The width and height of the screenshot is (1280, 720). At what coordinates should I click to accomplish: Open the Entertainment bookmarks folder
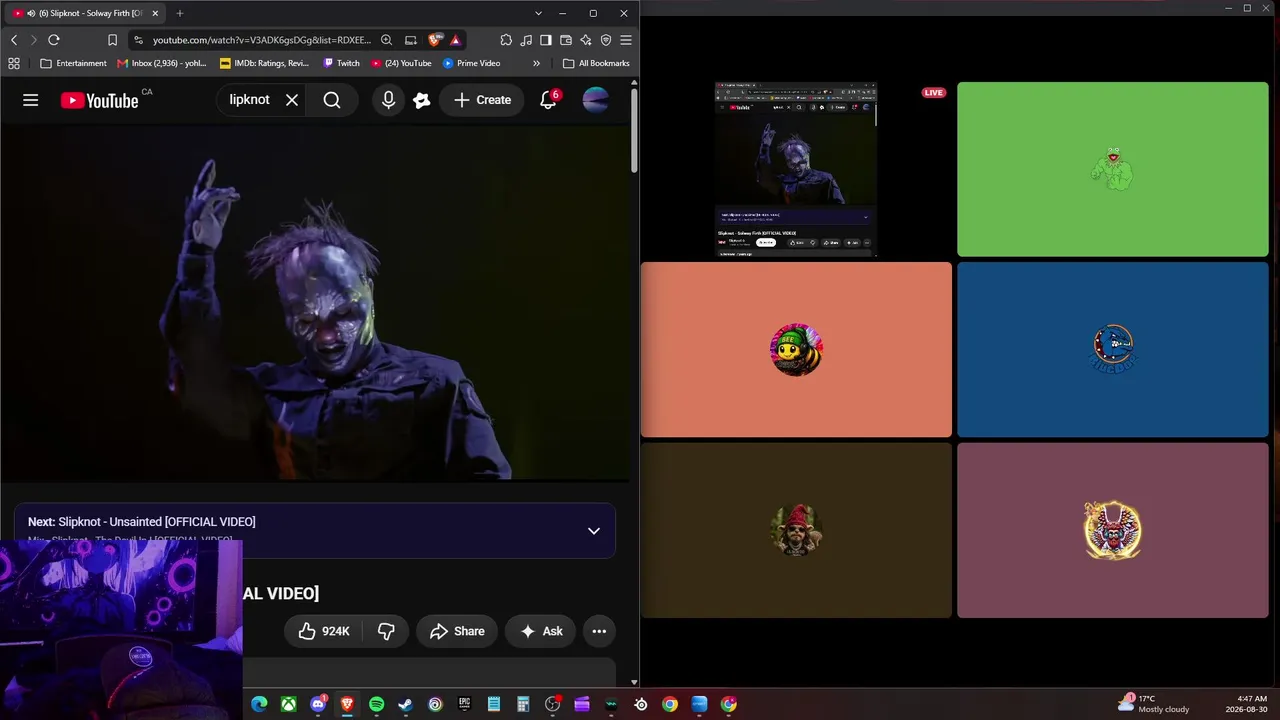(73, 63)
